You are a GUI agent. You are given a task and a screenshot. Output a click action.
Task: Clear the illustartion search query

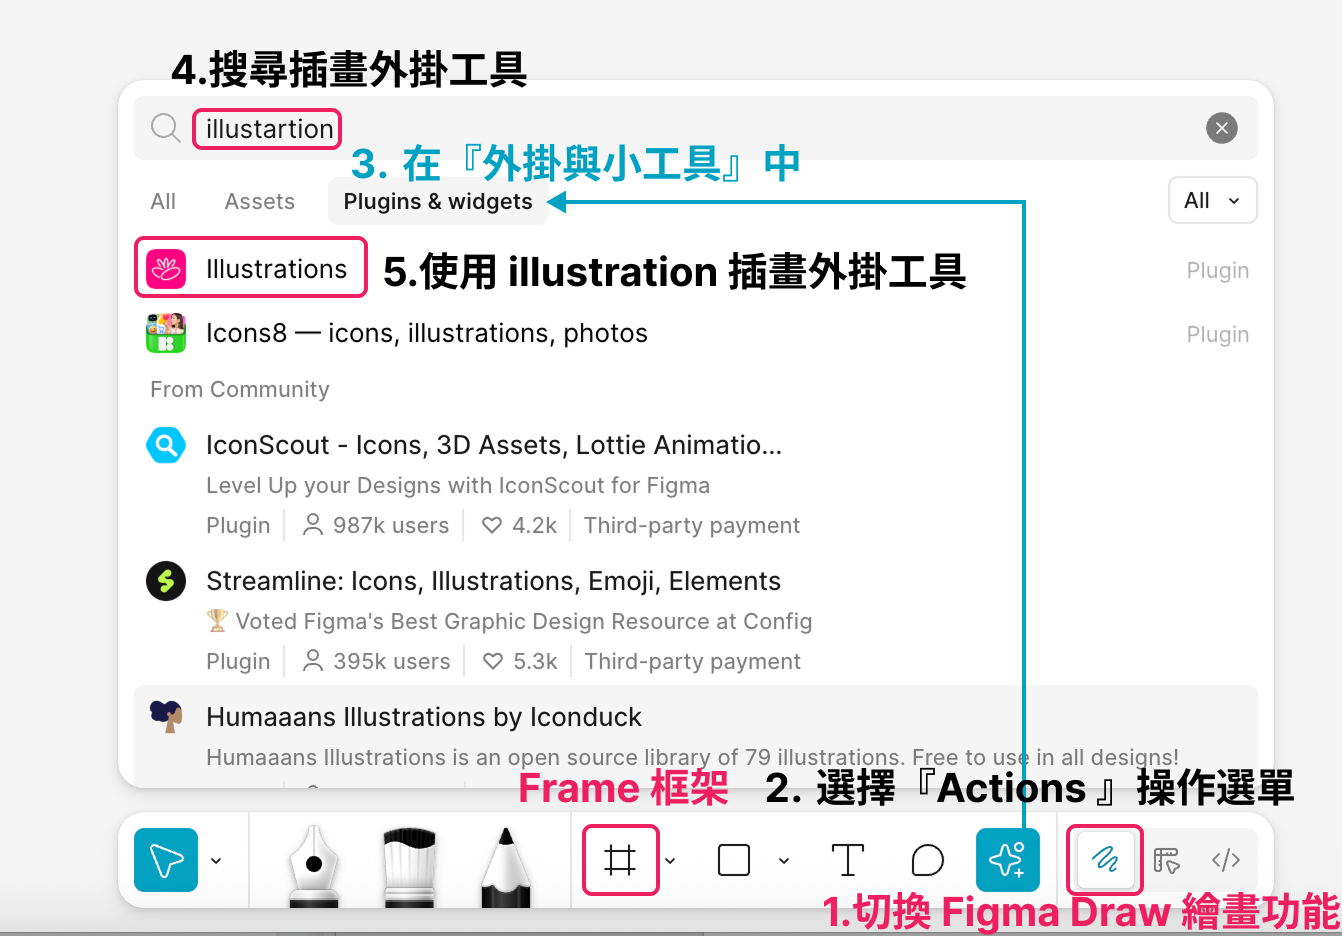(x=1221, y=128)
